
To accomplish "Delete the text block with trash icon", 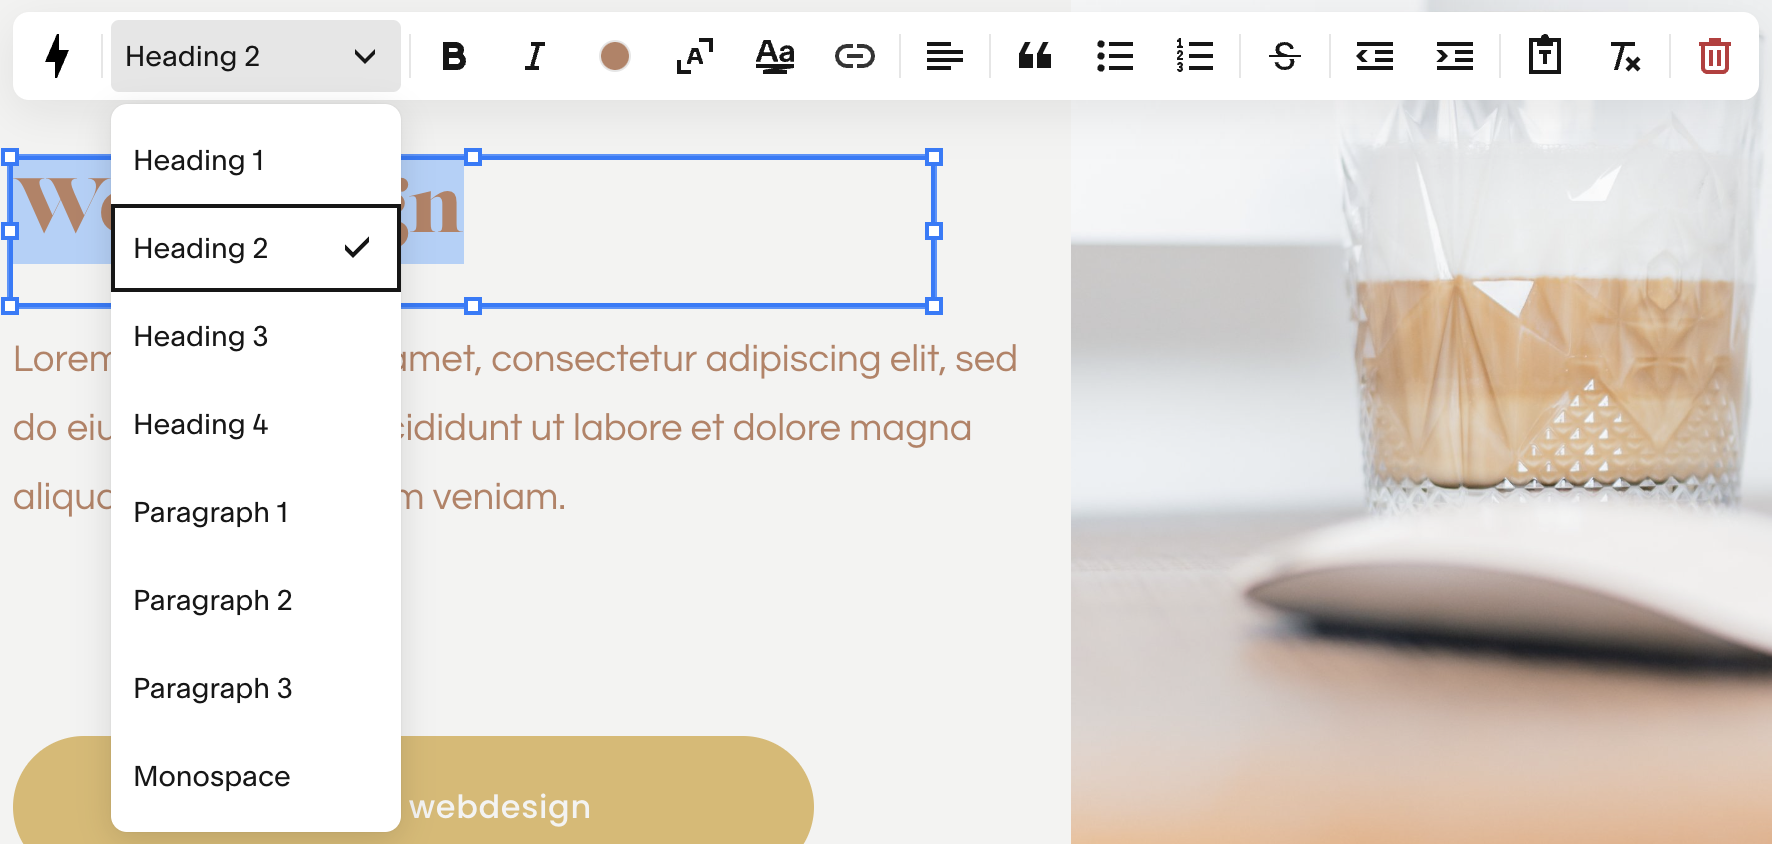I will 1715,56.
